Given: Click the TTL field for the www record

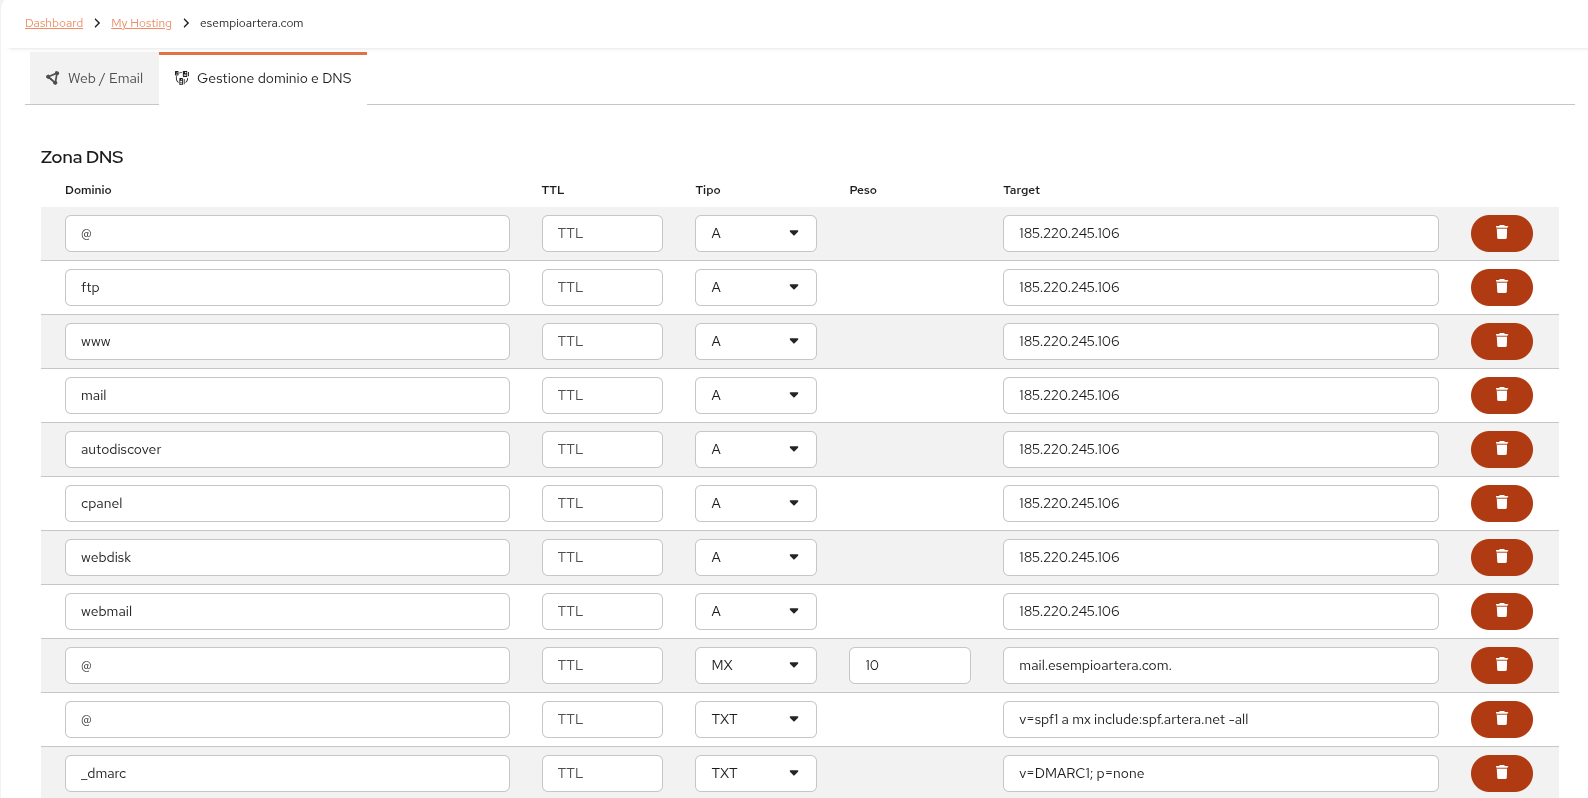Looking at the screenshot, I should [602, 341].
